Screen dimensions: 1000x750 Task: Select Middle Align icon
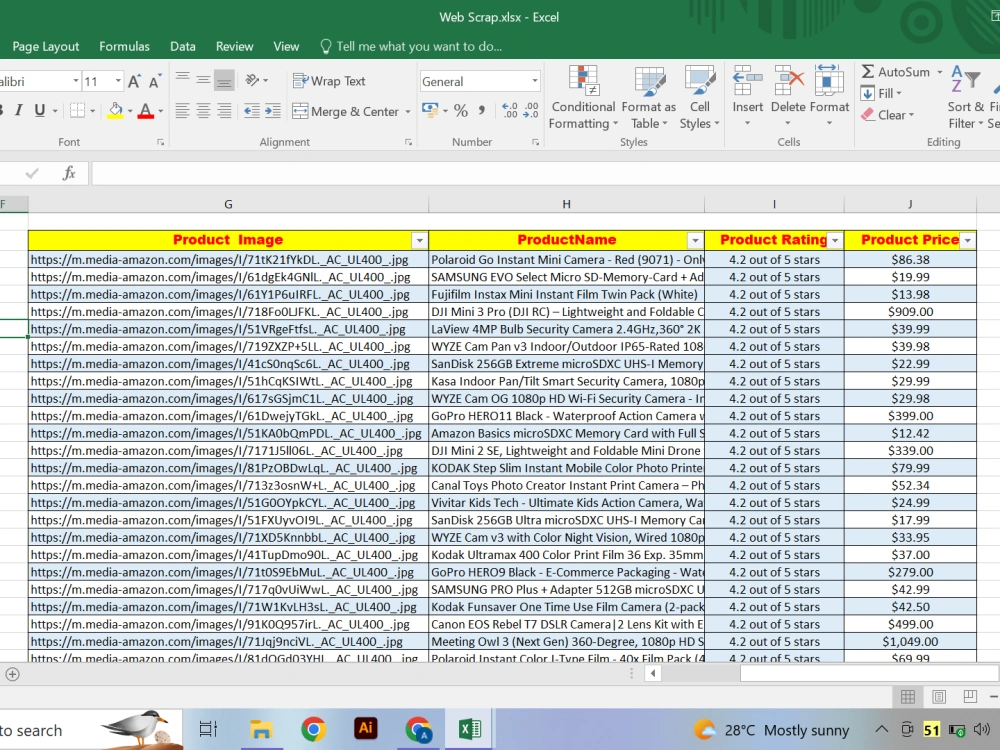coord(203,80)
